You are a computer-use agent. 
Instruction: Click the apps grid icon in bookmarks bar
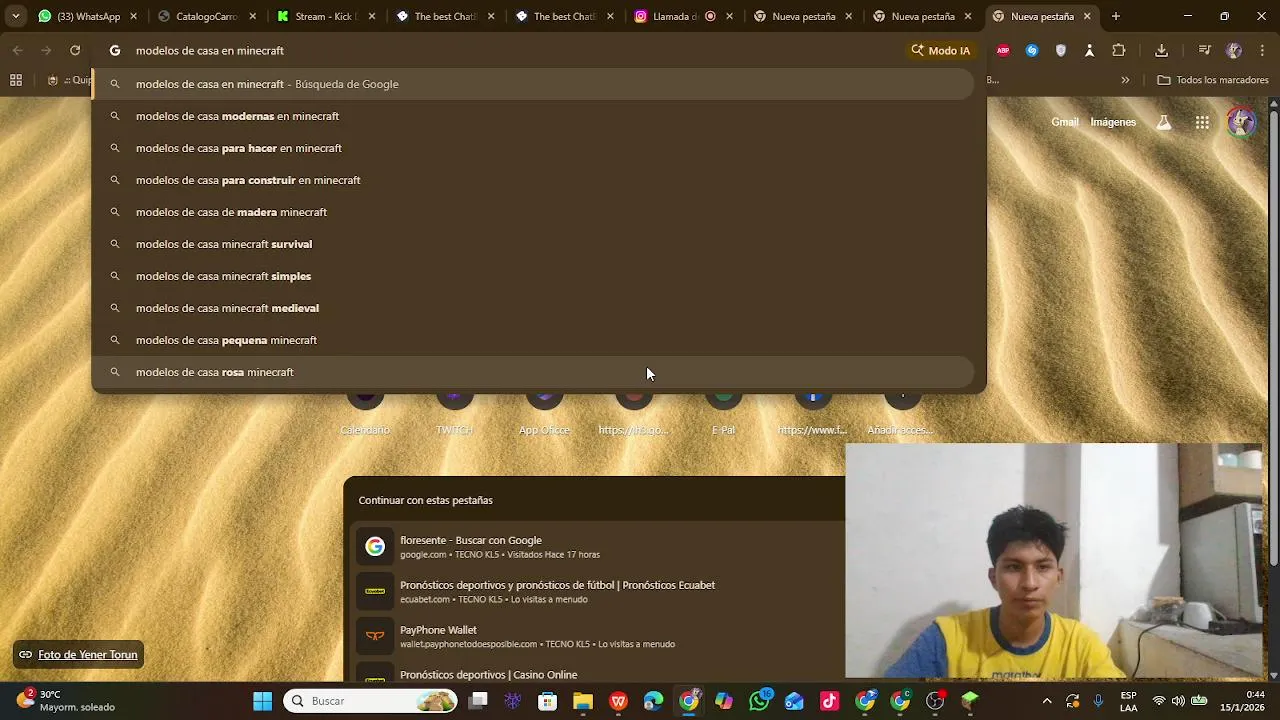[16, 80]
